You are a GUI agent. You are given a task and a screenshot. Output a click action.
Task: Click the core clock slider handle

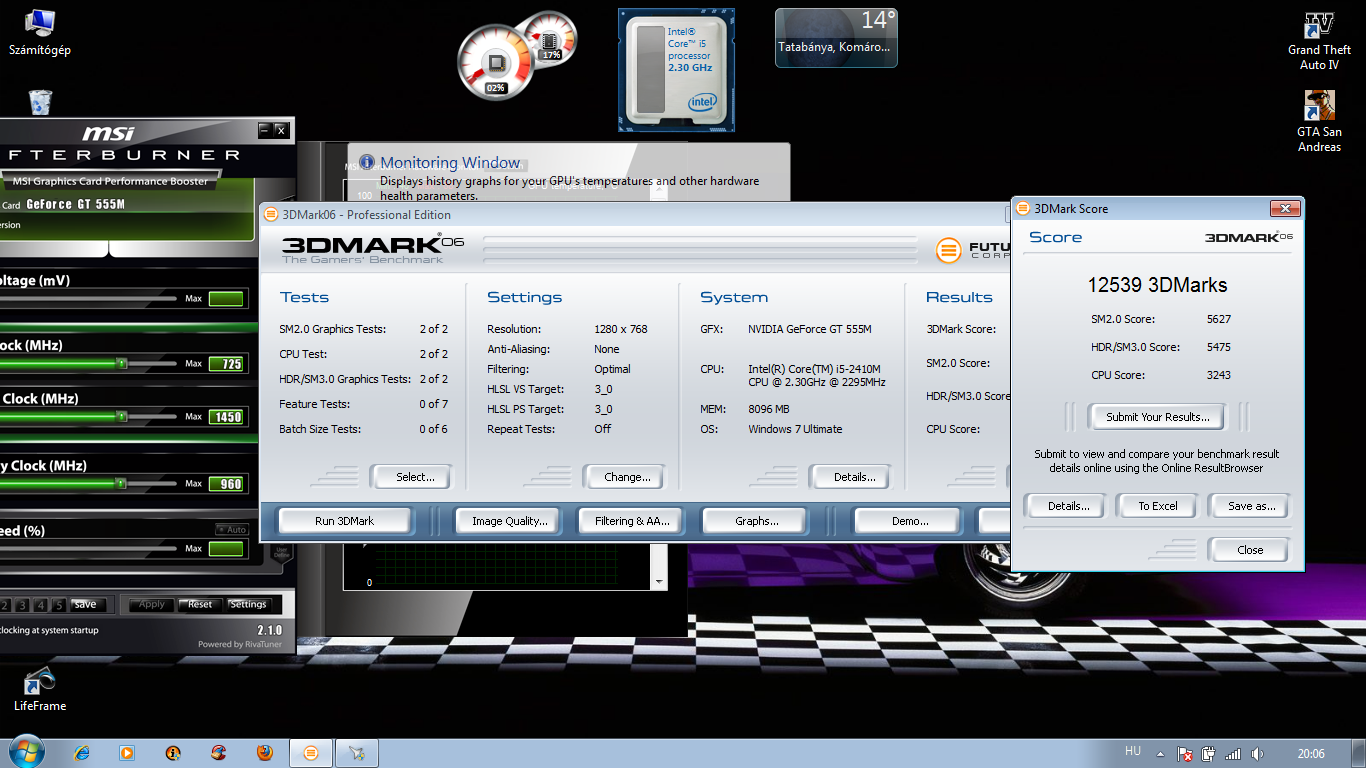pos(121,363)
